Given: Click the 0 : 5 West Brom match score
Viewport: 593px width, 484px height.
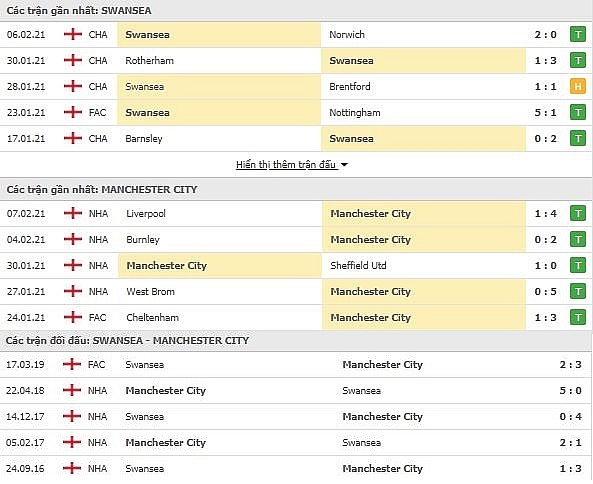Looking at the screenshot, I should [545, 292].
